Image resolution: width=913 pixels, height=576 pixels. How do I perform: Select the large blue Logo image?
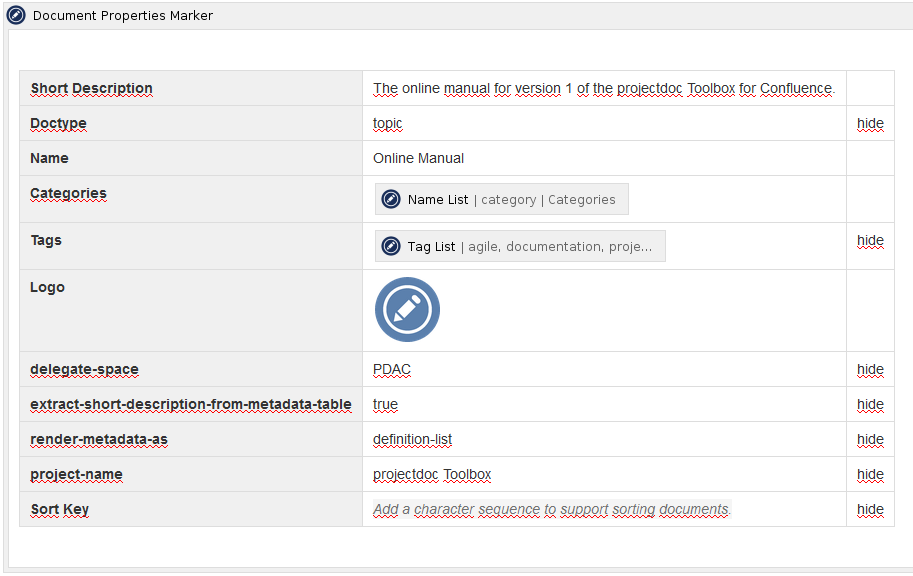(x=407, y=310)
